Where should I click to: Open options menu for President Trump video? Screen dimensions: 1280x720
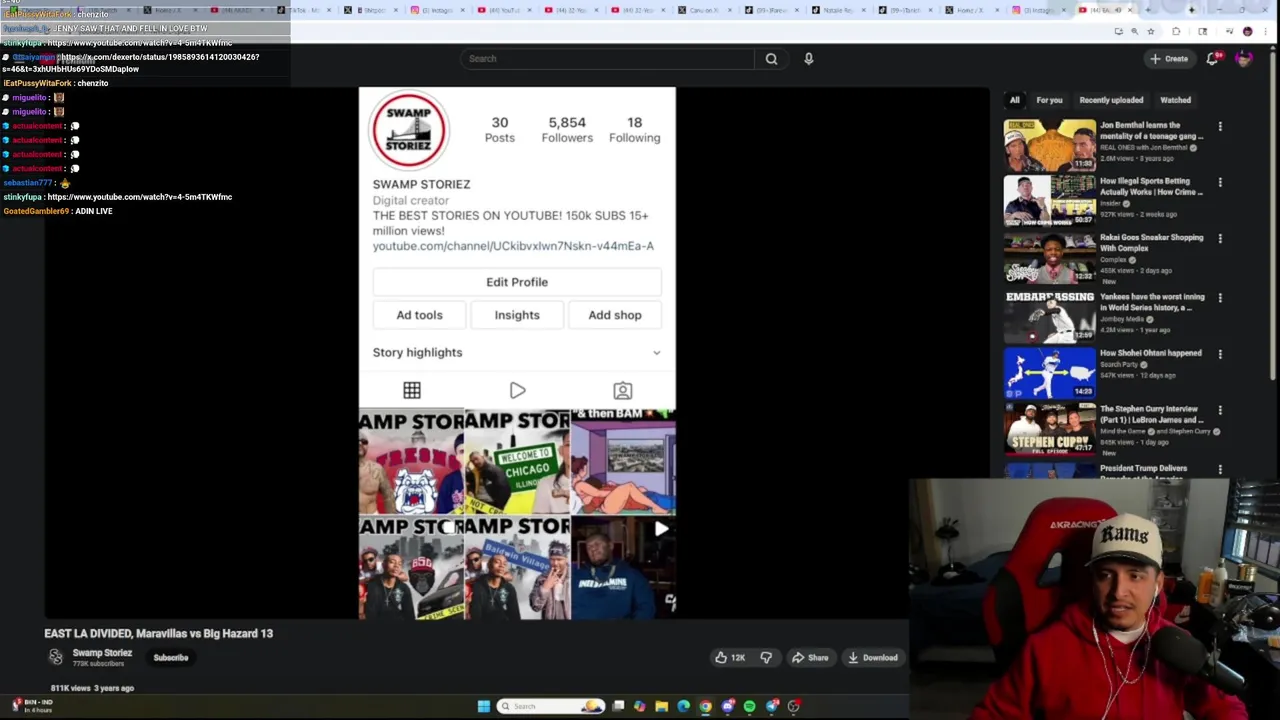(x=1220, y=469)
